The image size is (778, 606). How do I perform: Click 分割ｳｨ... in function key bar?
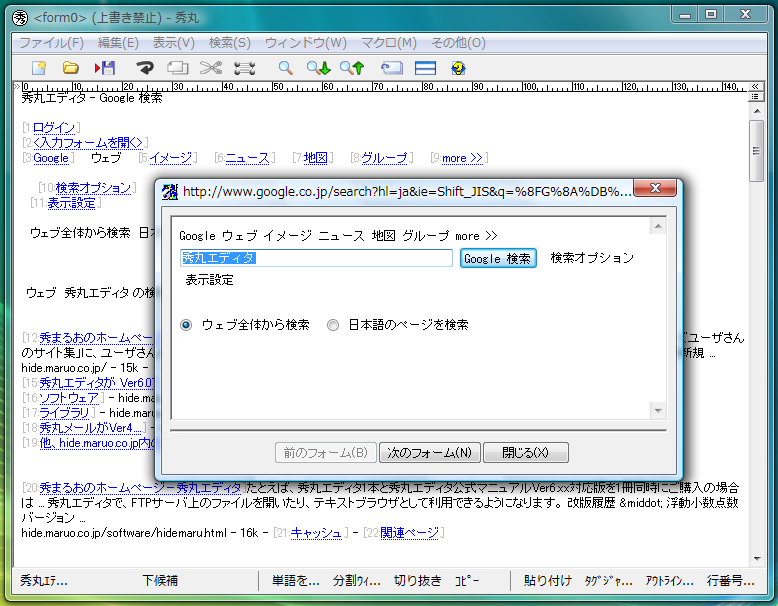356,581
